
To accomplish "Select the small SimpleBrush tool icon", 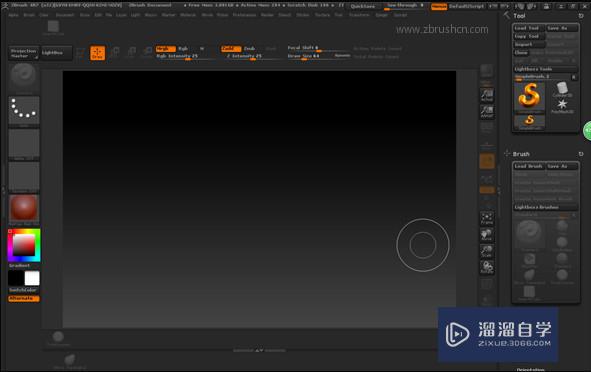I will point(530,122).
